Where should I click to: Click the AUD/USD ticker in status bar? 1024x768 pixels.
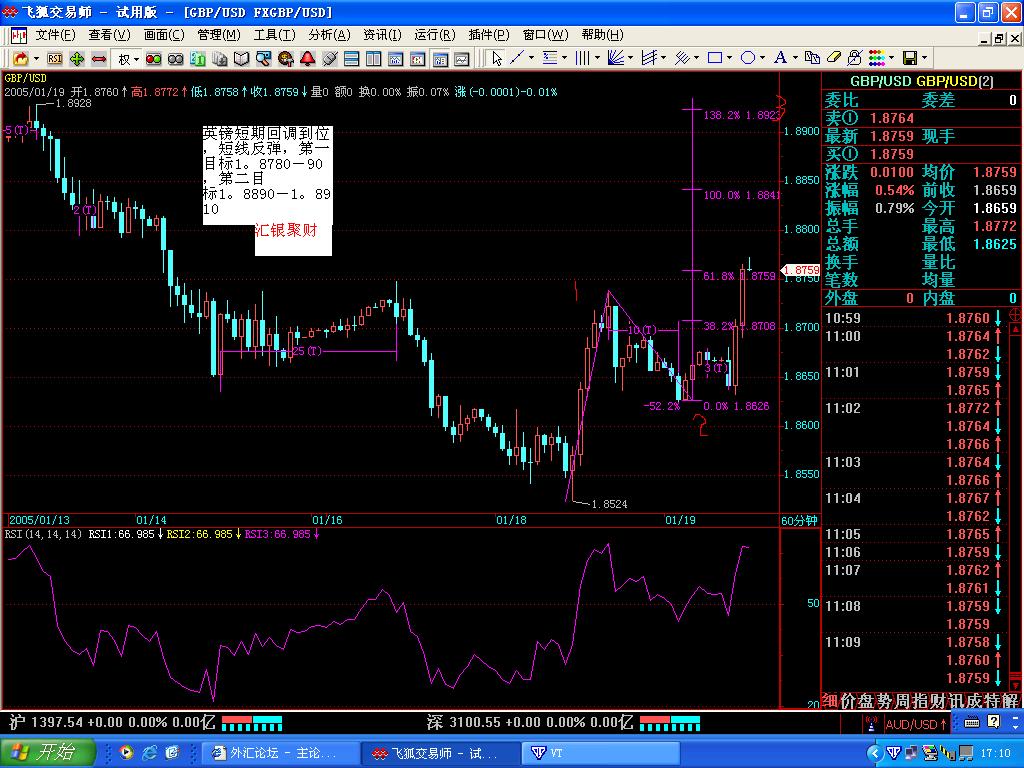coord(916,724)
